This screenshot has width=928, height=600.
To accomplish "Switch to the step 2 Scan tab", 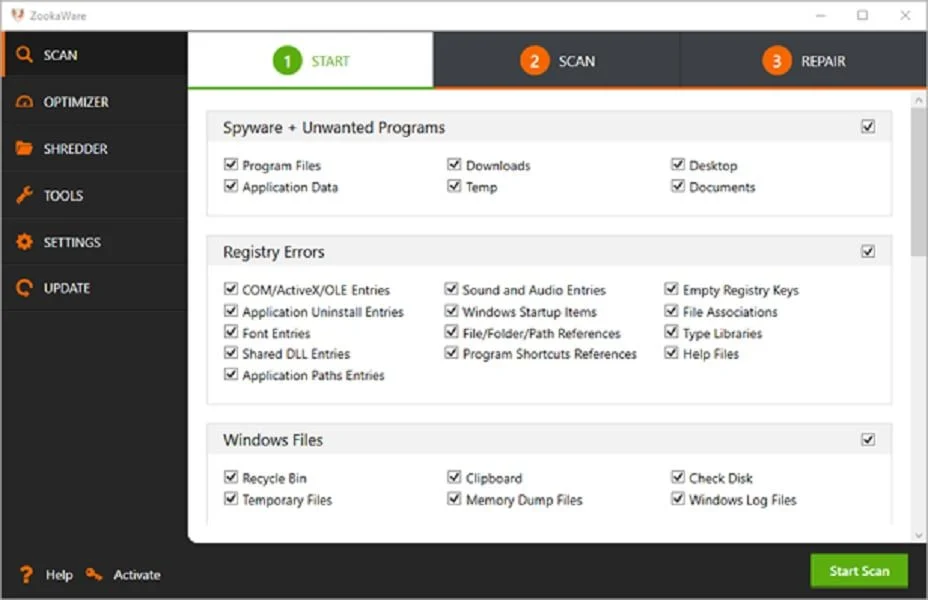I will tap(557, 61).
